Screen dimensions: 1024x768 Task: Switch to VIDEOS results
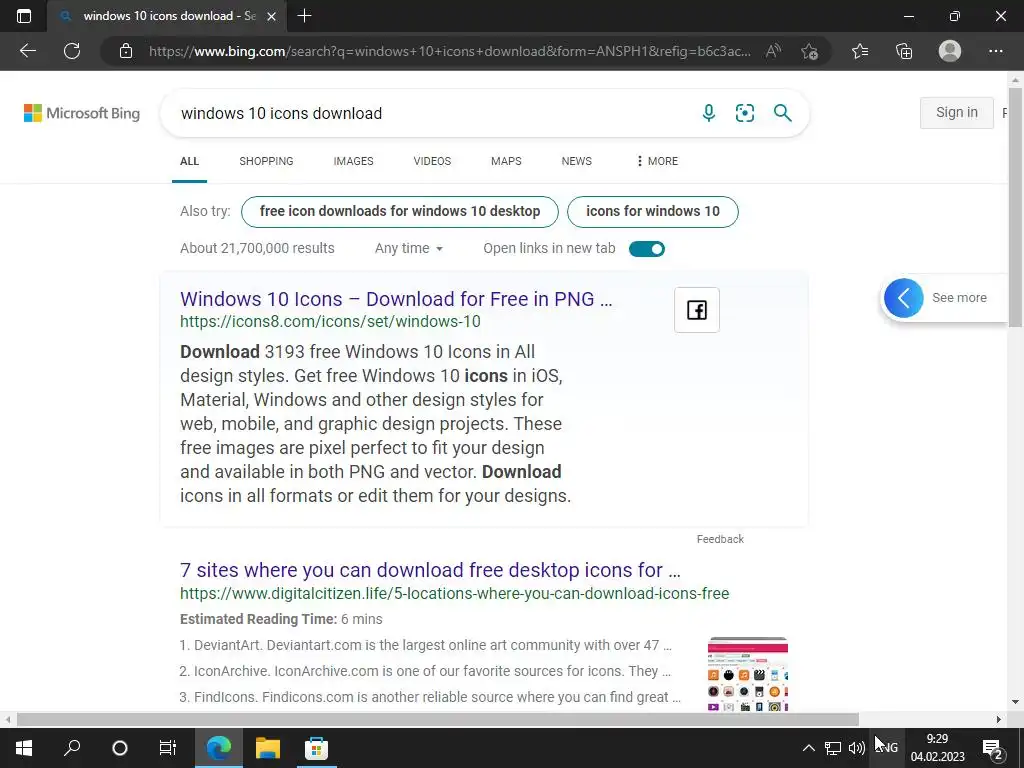pos(432,161)
